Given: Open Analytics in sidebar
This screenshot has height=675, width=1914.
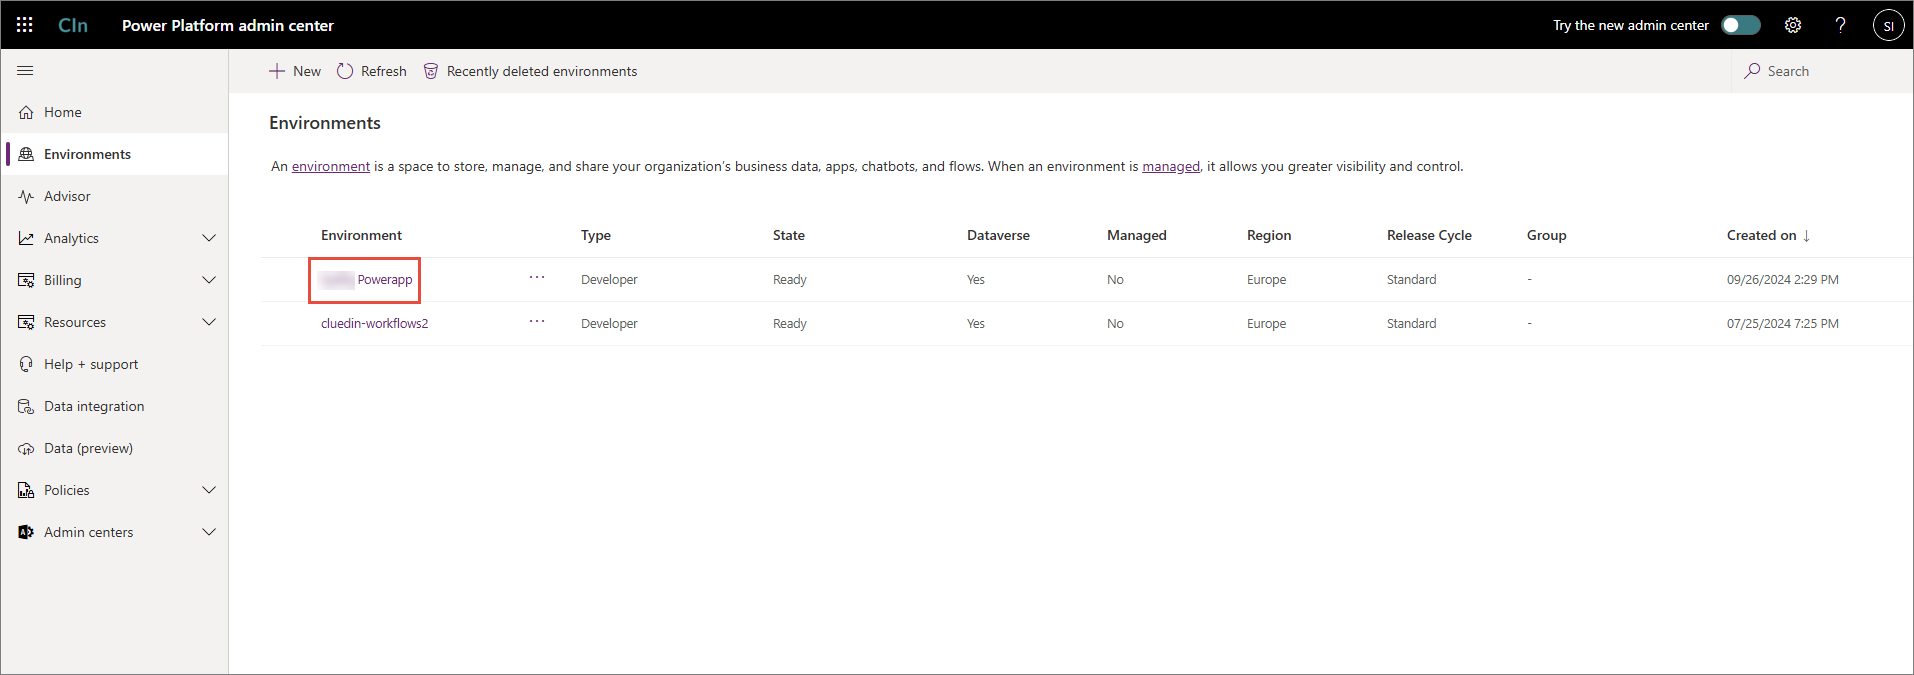Looking at the screenshot, I should tap(71, 238).
